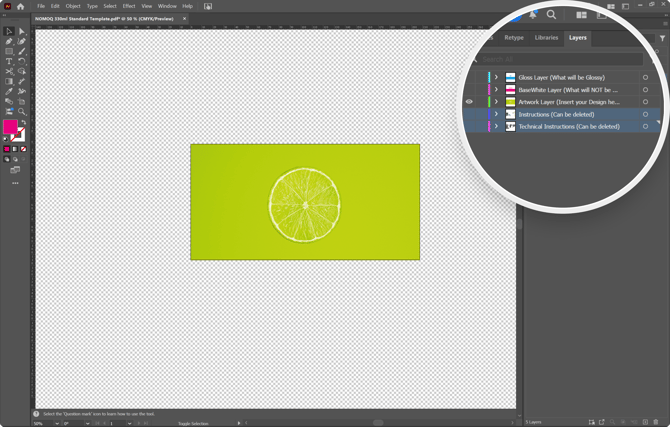Switch to the Libraries tab

546,38
